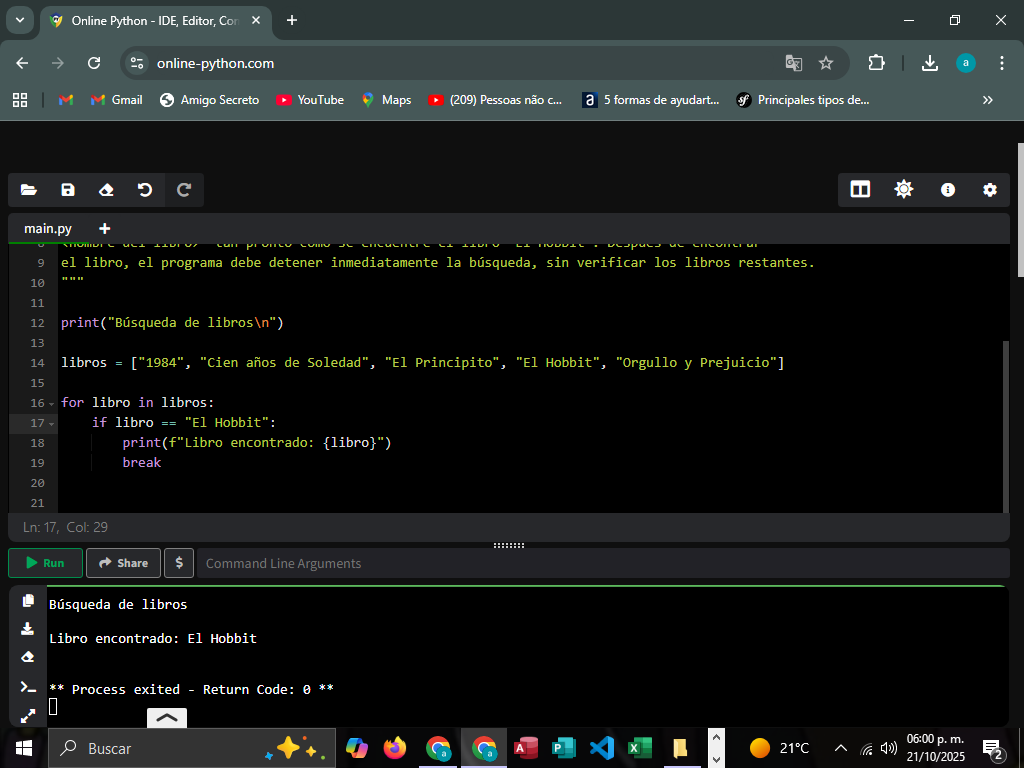Expand the console to fullscreen
This screenshot has height=768, width=1024.
(28, 715)
